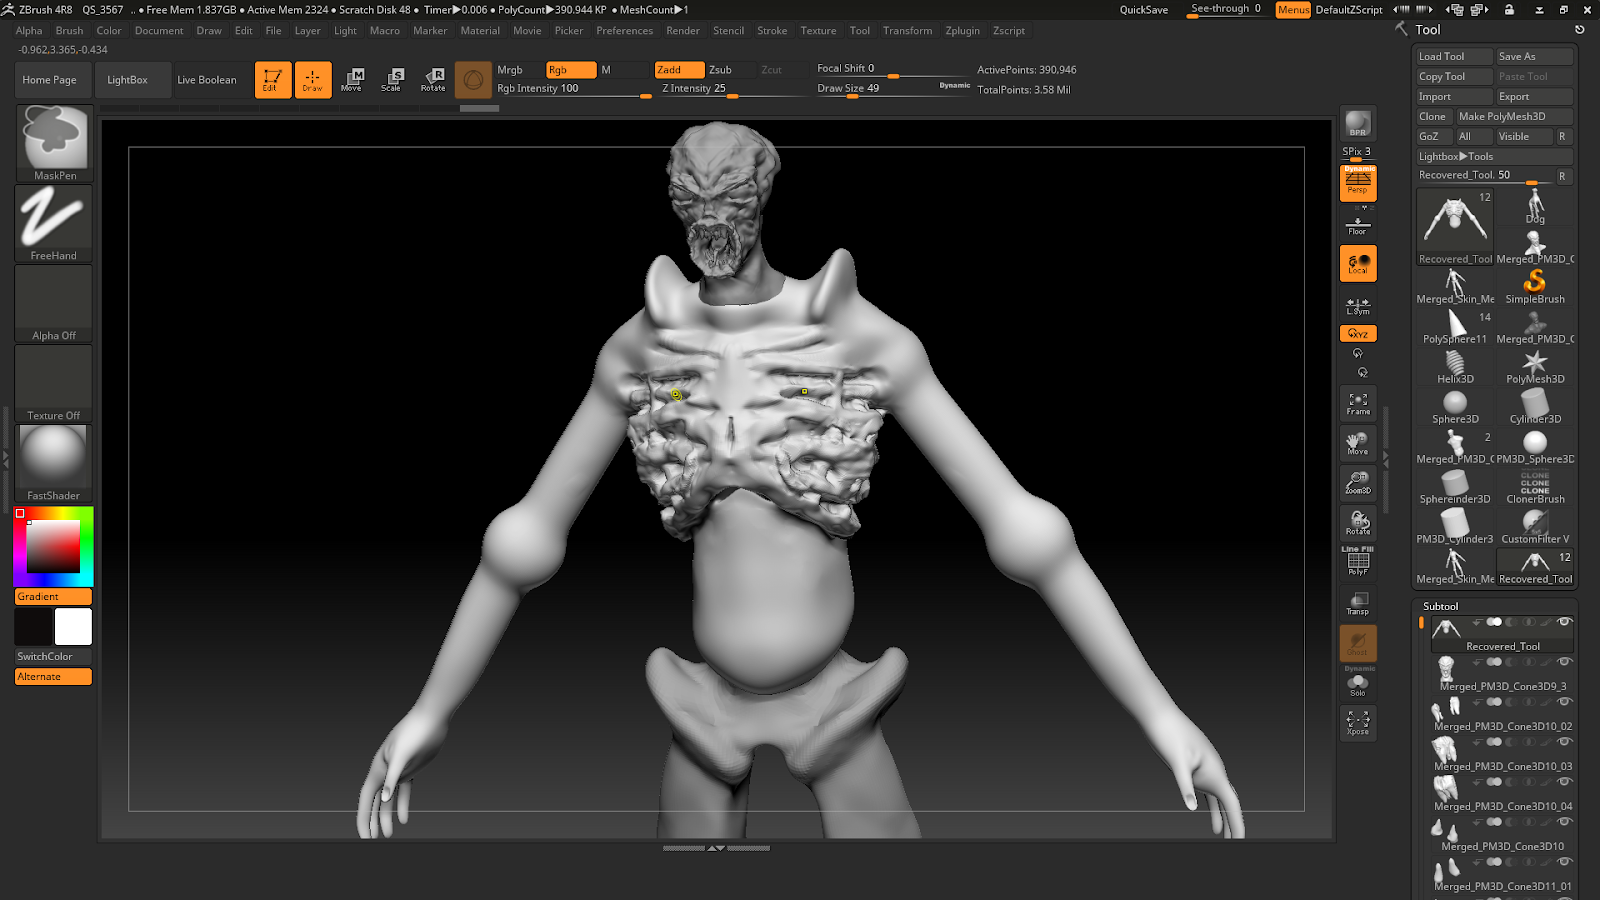Click the gizmo sphere icon beside Rotate

pos(473,80)
